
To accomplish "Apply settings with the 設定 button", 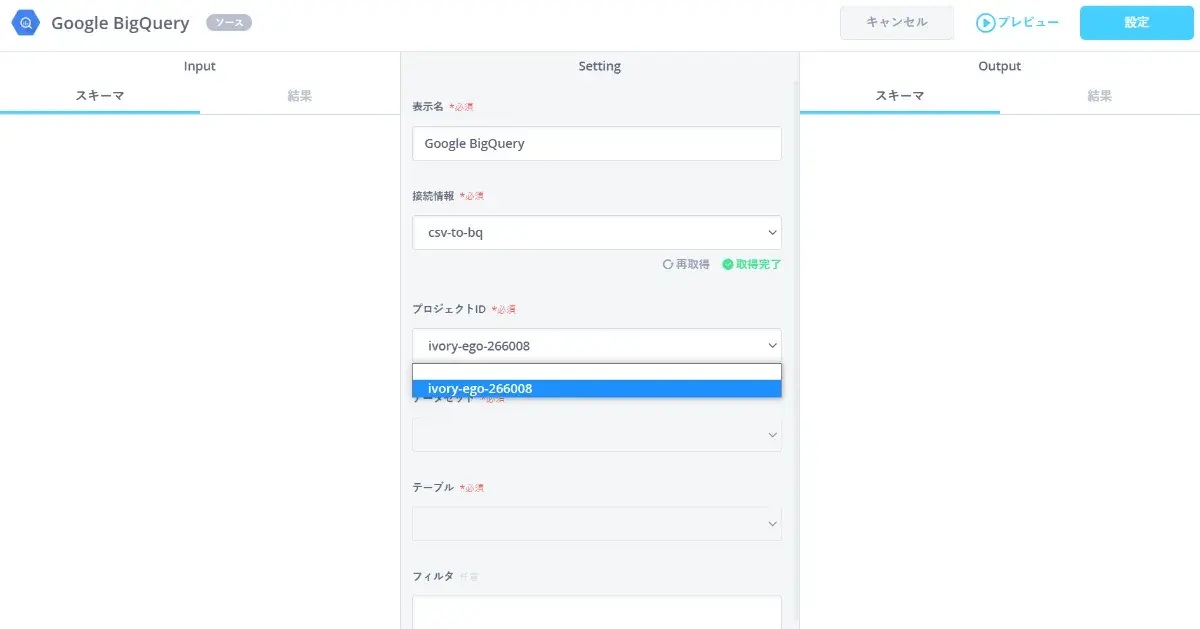I will [1137, 22].
